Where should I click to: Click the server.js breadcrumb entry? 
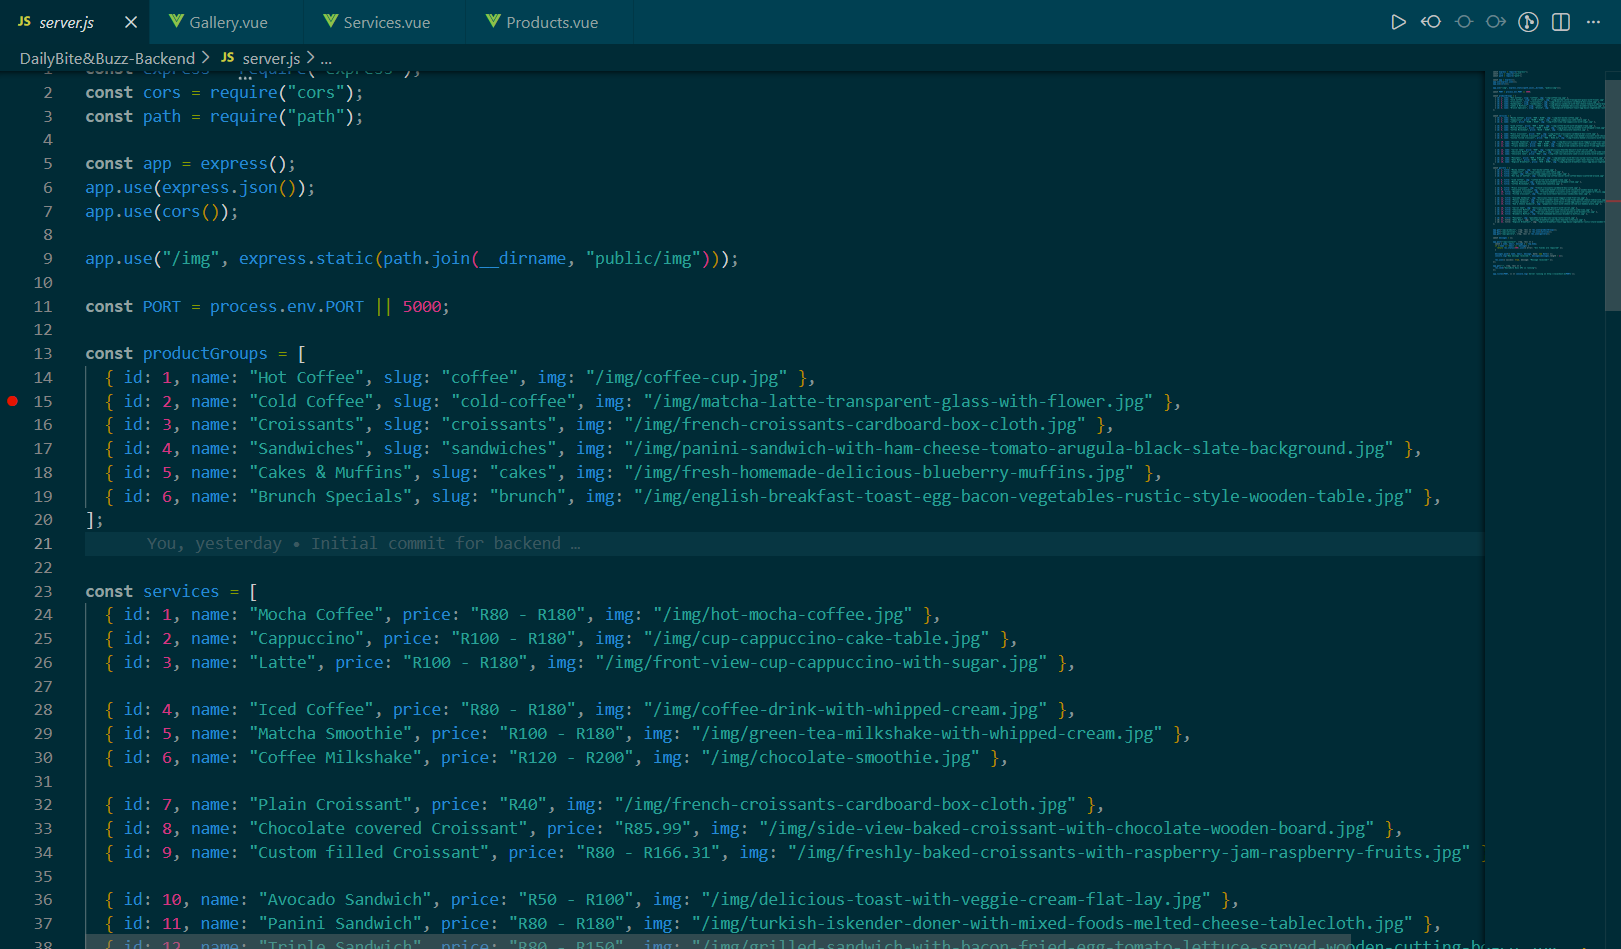270,58
